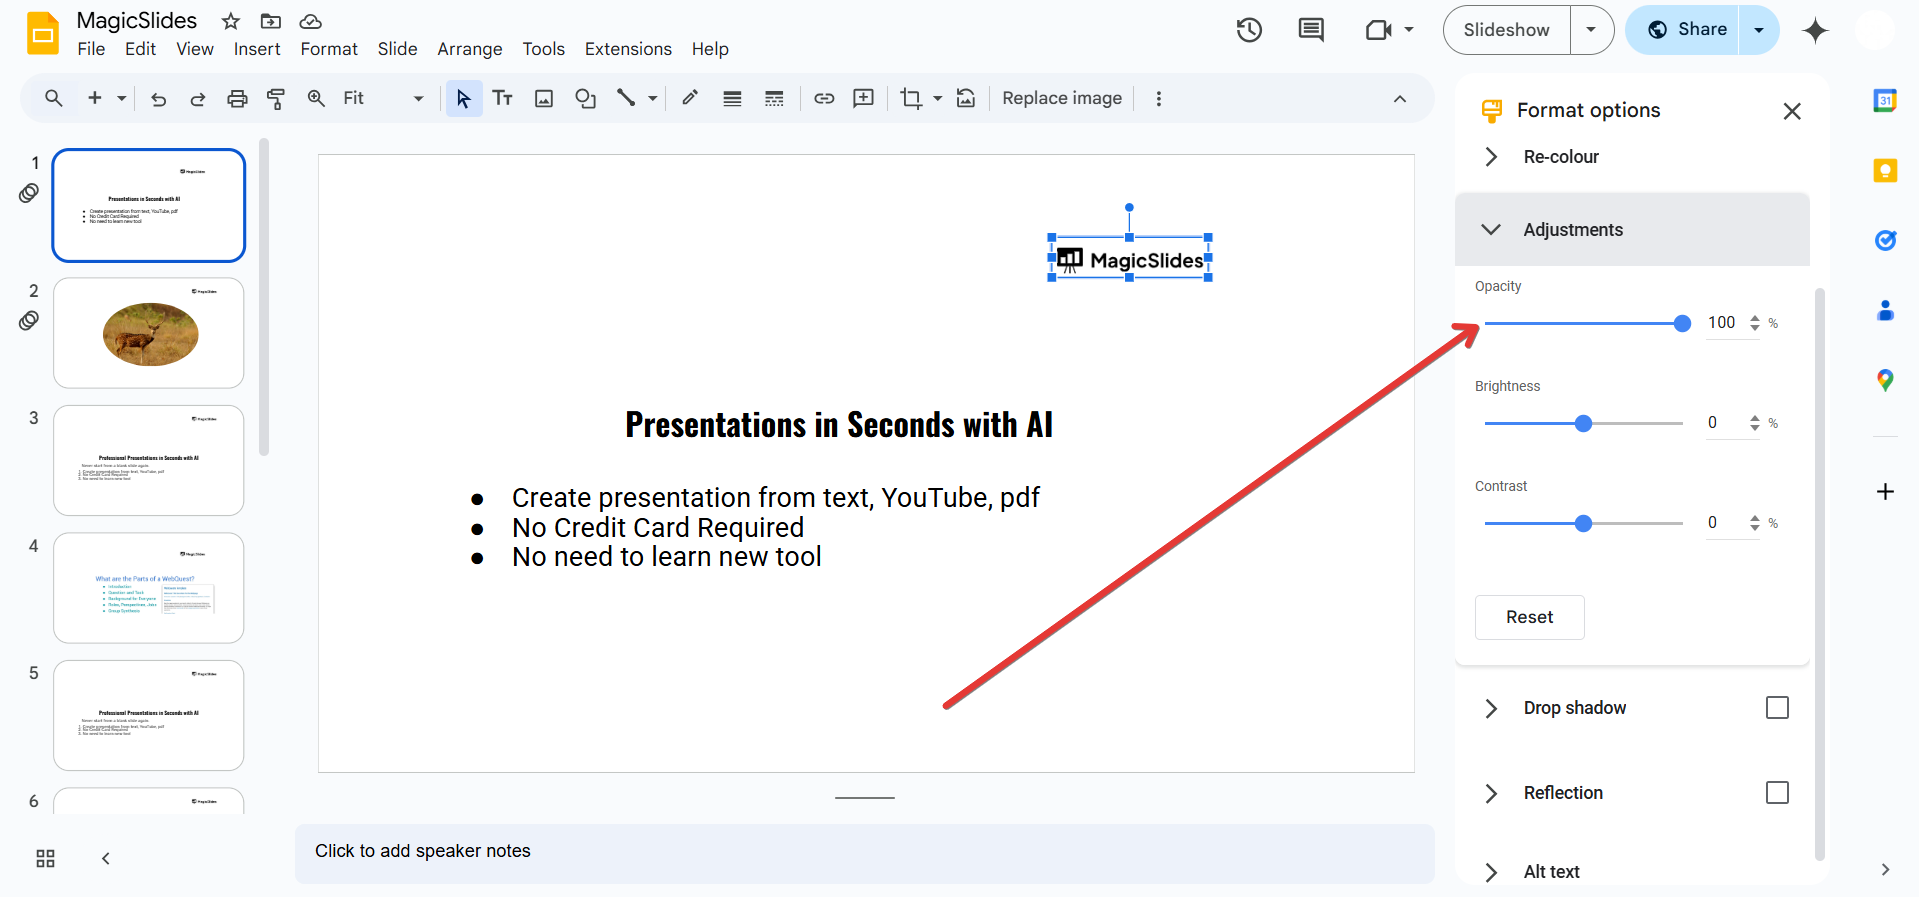Expand the Re-colour section
The width and height of the screenshot is (1919, 897).
tap(1491, 157)
